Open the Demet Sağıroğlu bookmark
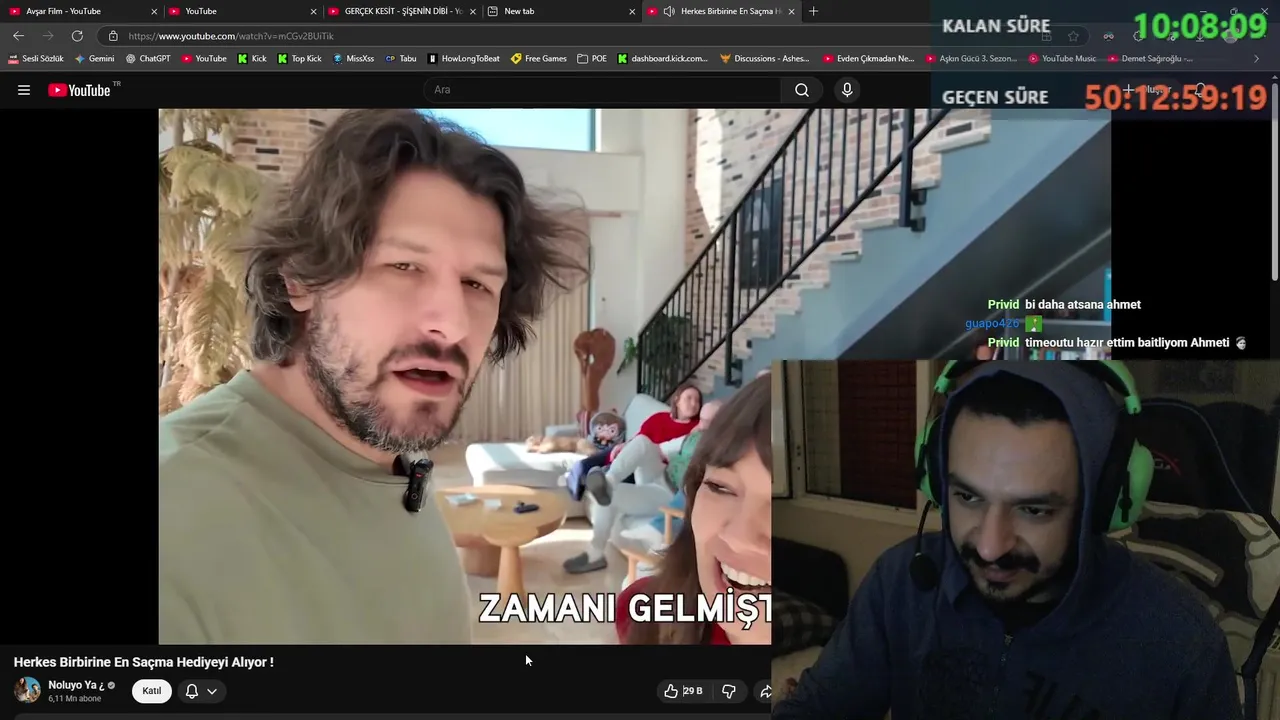The height and width of the screenshot is (720, 1280). [x=1150, y=59]
